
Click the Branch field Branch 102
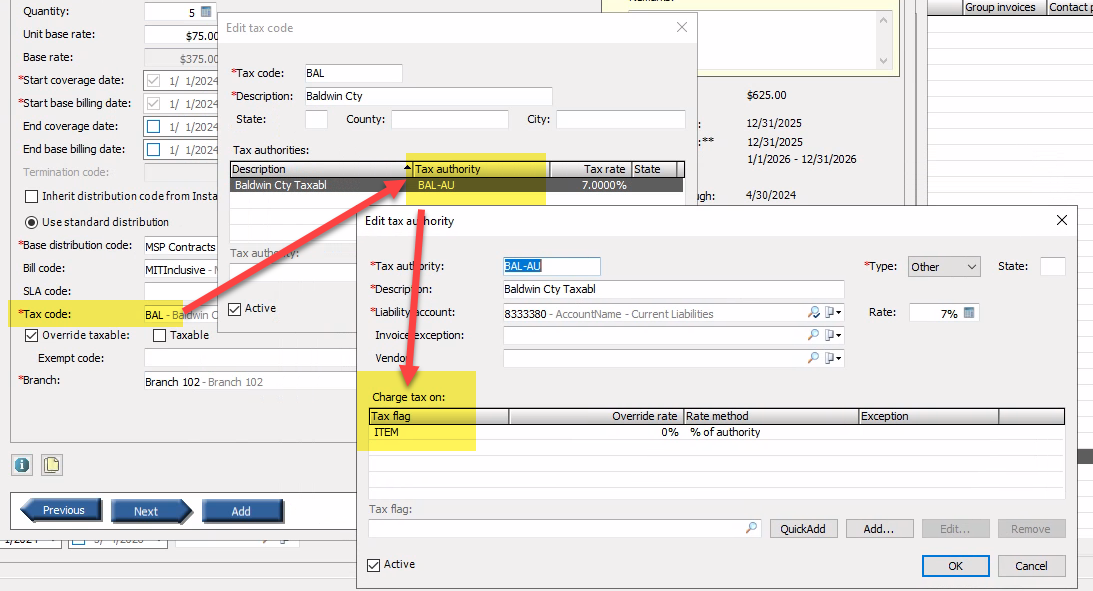coord(250,381)
